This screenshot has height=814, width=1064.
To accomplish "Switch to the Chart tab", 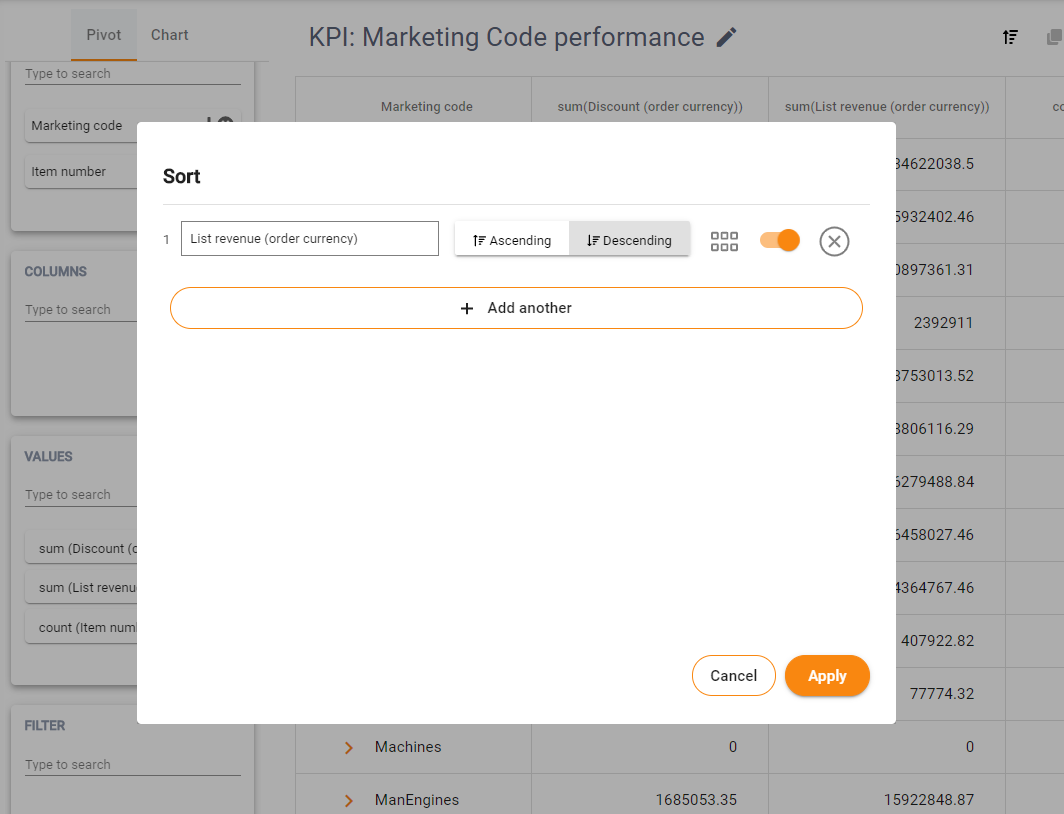I will click(169, 35).
